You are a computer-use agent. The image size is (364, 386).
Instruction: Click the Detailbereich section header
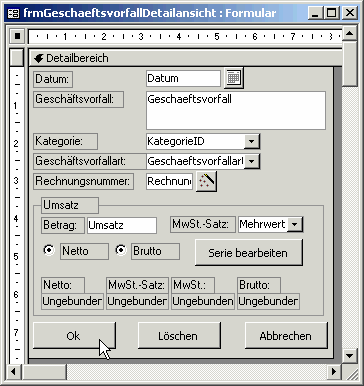click(x=186, y=58)
